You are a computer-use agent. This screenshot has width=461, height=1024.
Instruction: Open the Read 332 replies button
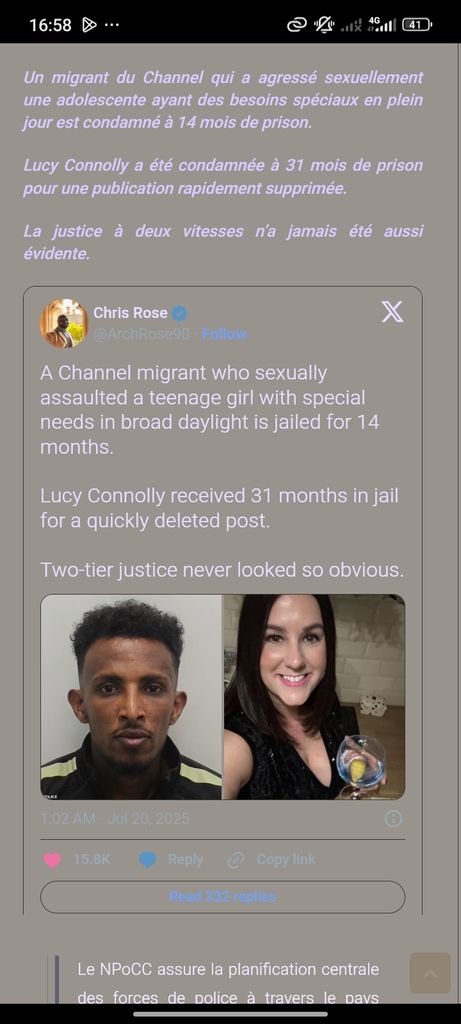coord(223,897)
